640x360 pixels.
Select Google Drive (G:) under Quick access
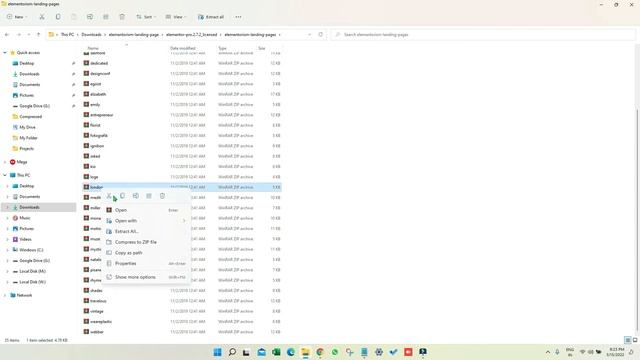tap(34, 106)
